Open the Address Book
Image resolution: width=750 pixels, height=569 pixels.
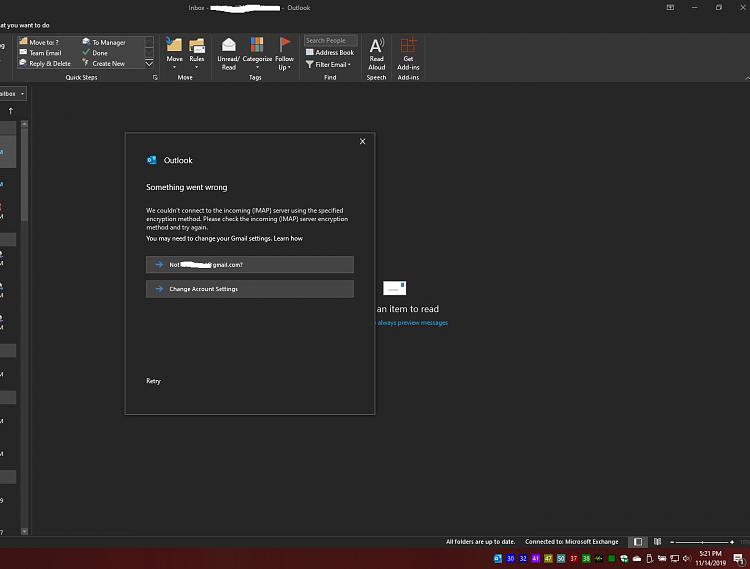click(330, 52)
